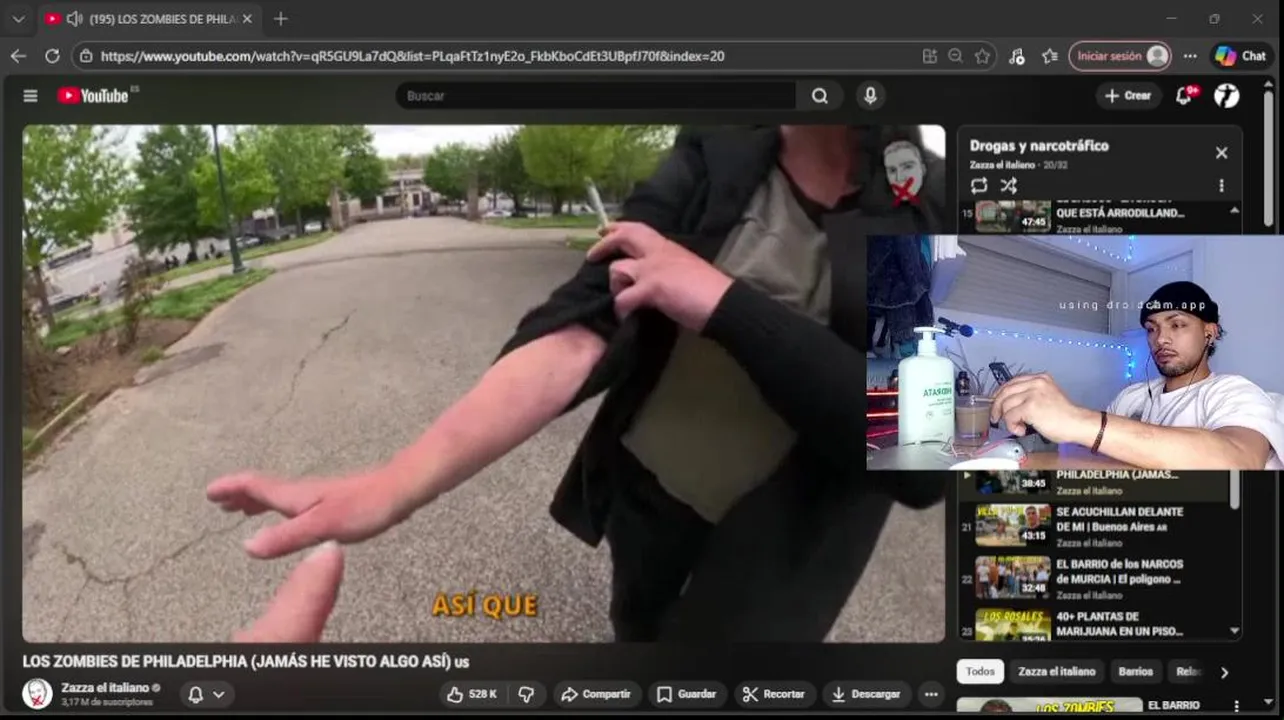The image size is (1284, 720).
Task: Close the Drogas y narcotráfico playlist panel
Action: point(1221,153)
